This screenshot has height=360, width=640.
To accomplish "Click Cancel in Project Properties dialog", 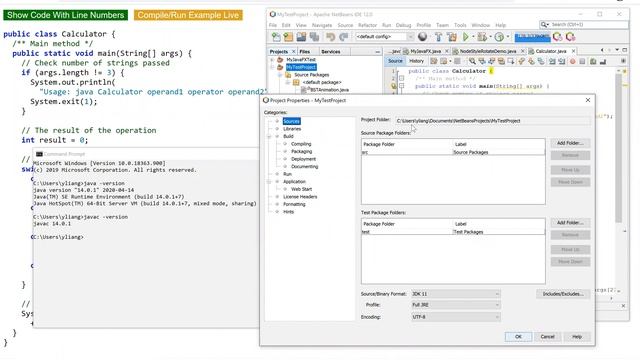I will pyautogui.click(x=547, y=337).
